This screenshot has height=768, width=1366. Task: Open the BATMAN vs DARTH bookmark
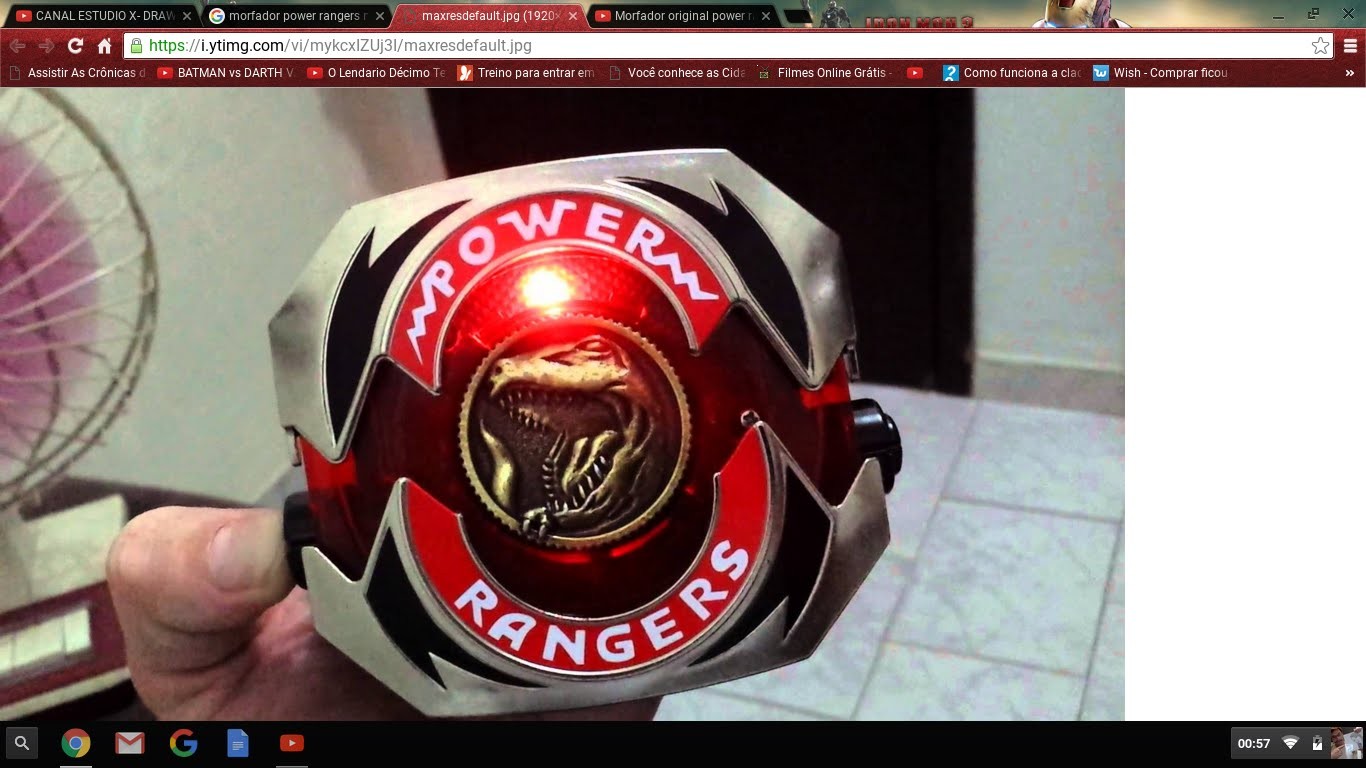227,73
